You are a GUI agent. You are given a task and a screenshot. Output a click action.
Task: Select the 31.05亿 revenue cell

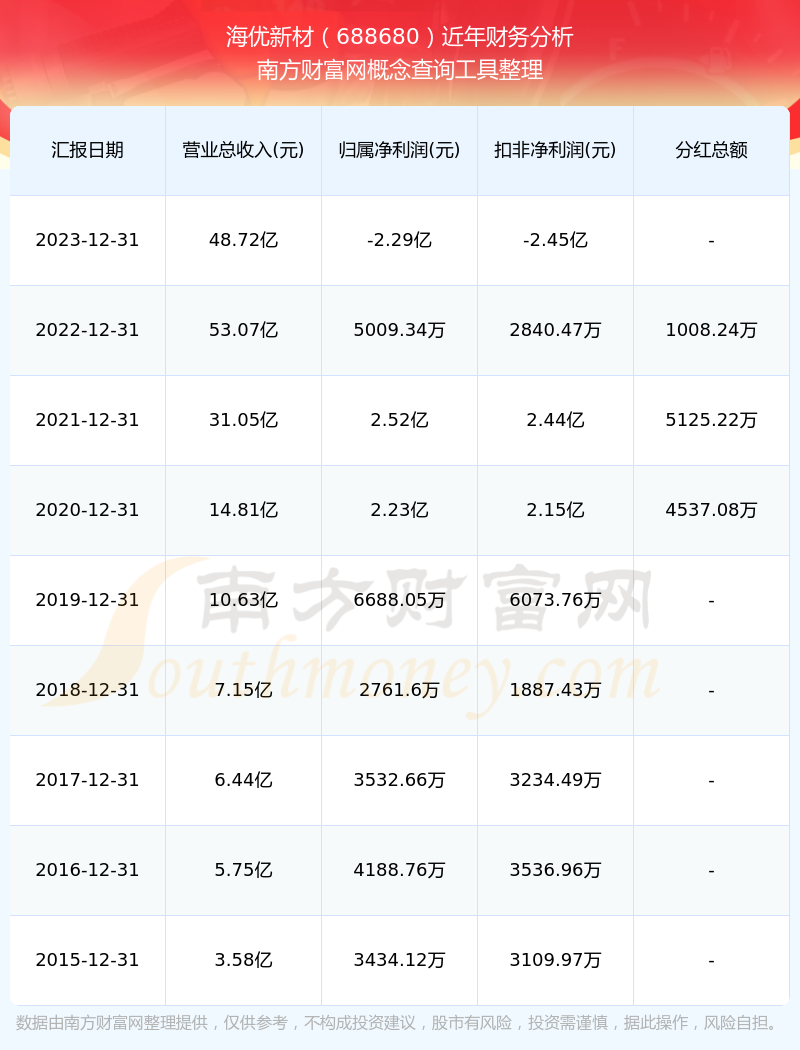(x=244, y=421)
